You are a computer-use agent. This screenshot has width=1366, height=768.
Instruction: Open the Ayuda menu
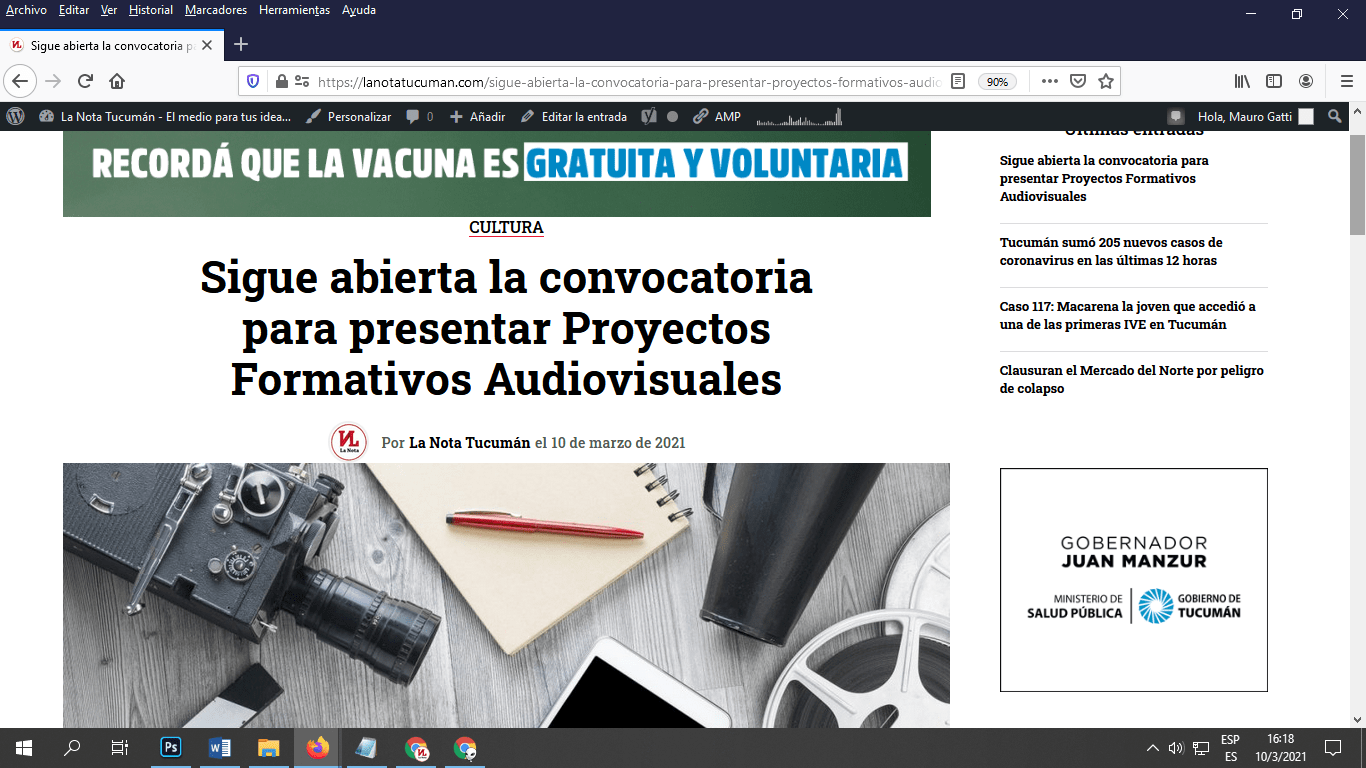(x=359, y=10)
